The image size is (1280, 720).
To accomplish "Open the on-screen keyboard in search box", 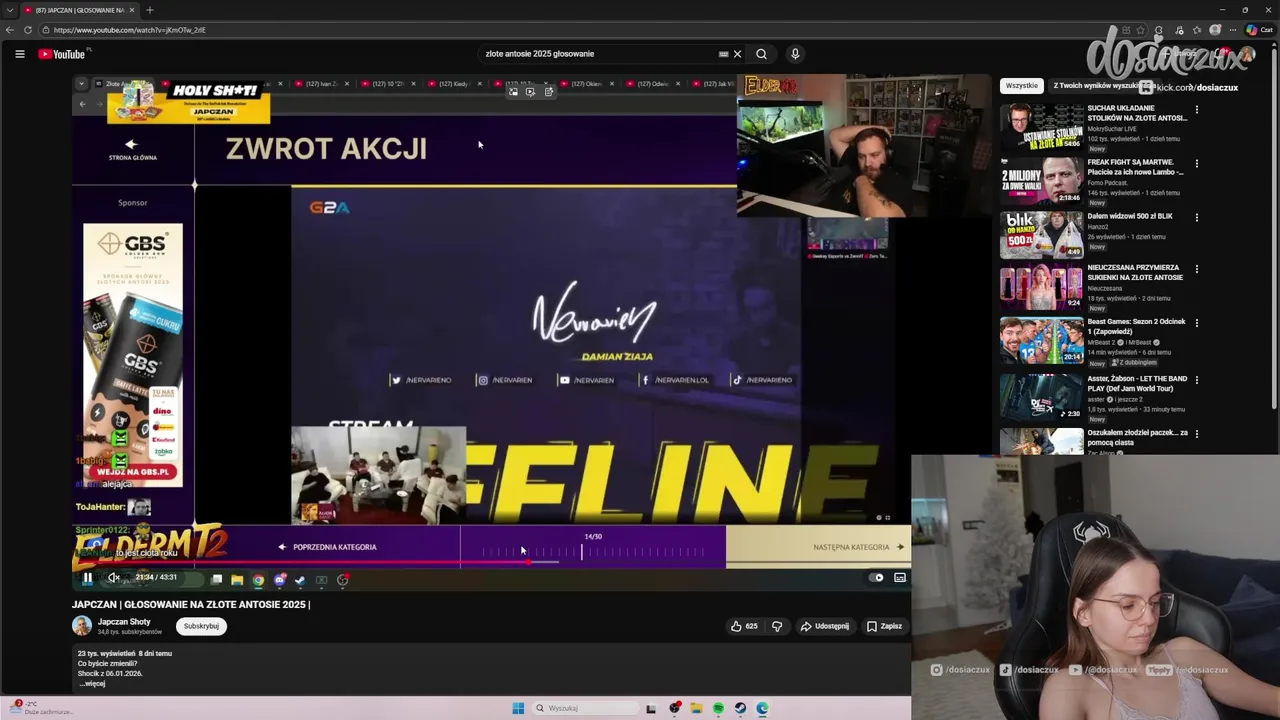I will point(723,54).
